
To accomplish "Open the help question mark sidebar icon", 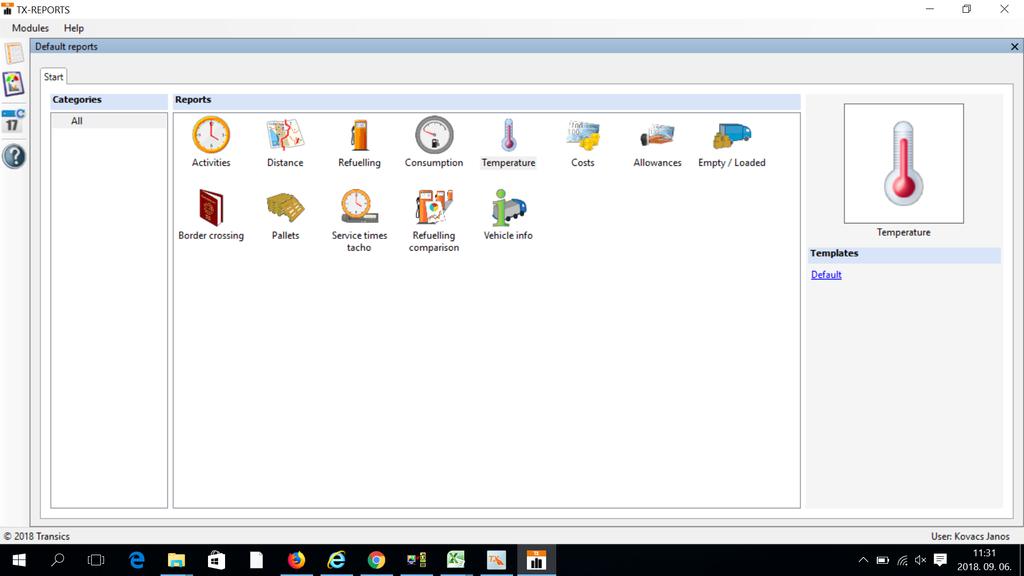I will (14, 156).
